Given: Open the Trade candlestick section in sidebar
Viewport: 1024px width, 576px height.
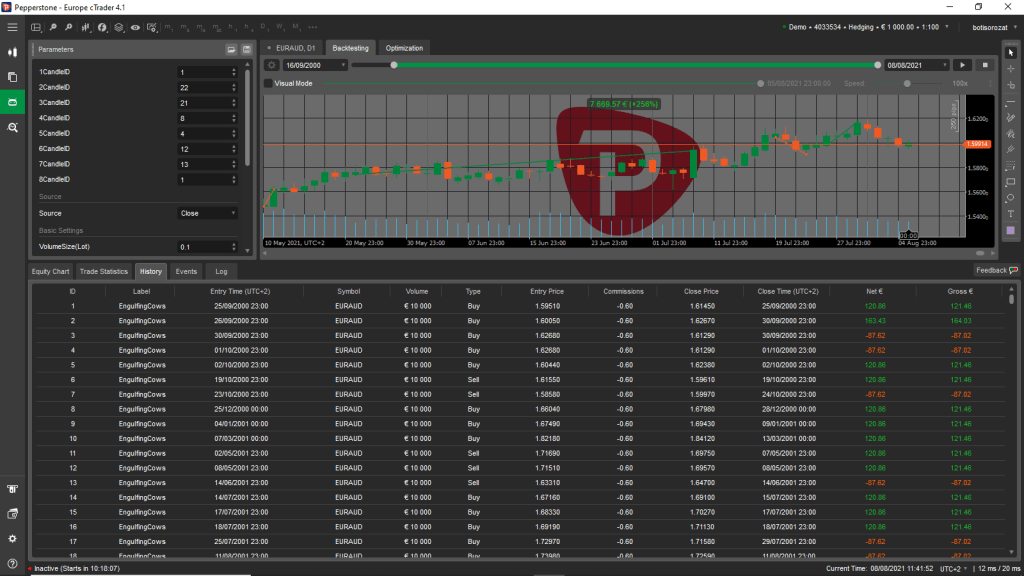Looking at the screenshot, I should coord(13,51).
